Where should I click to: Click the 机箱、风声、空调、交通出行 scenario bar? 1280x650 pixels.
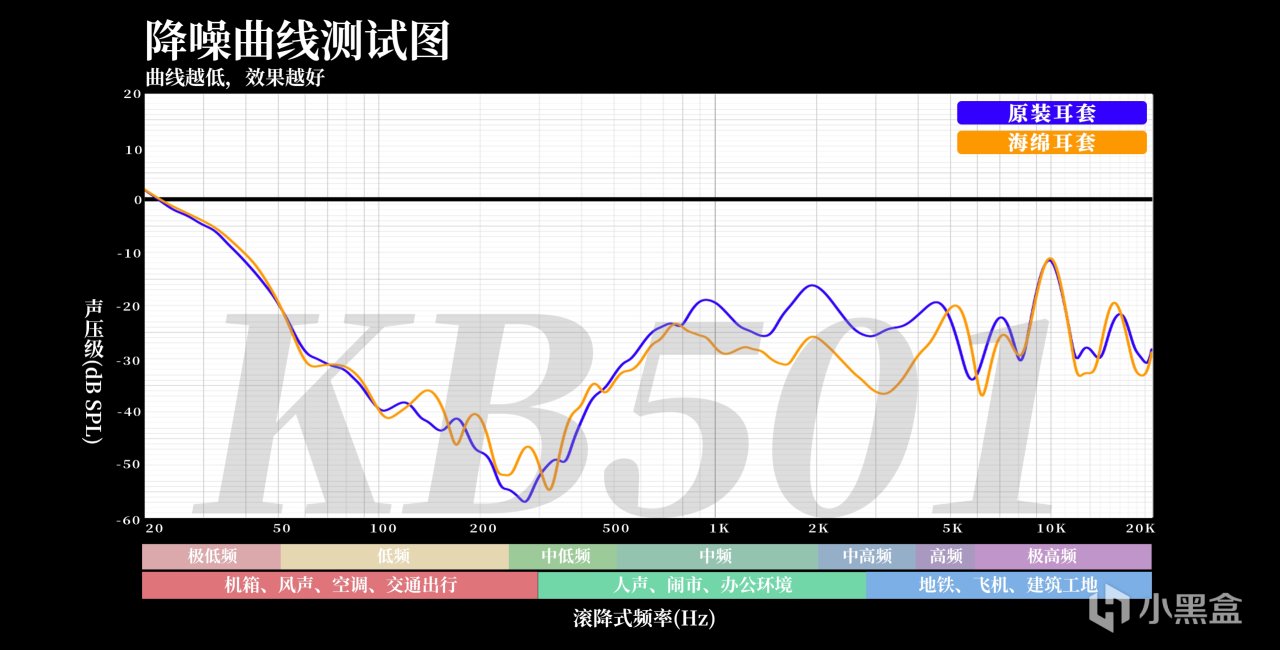(x=340, y=585)
